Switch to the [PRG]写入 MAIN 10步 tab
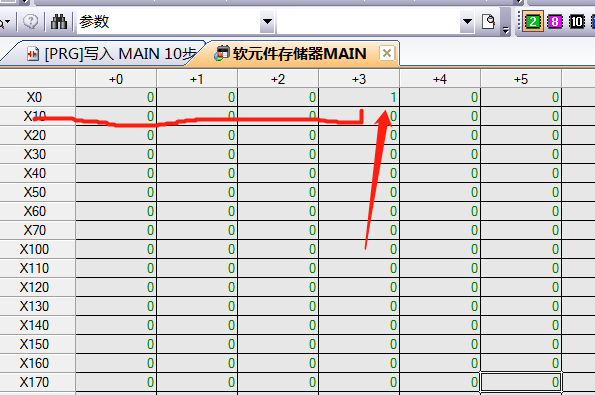This screenshot has width=595, height=395. tap(120, 54)
